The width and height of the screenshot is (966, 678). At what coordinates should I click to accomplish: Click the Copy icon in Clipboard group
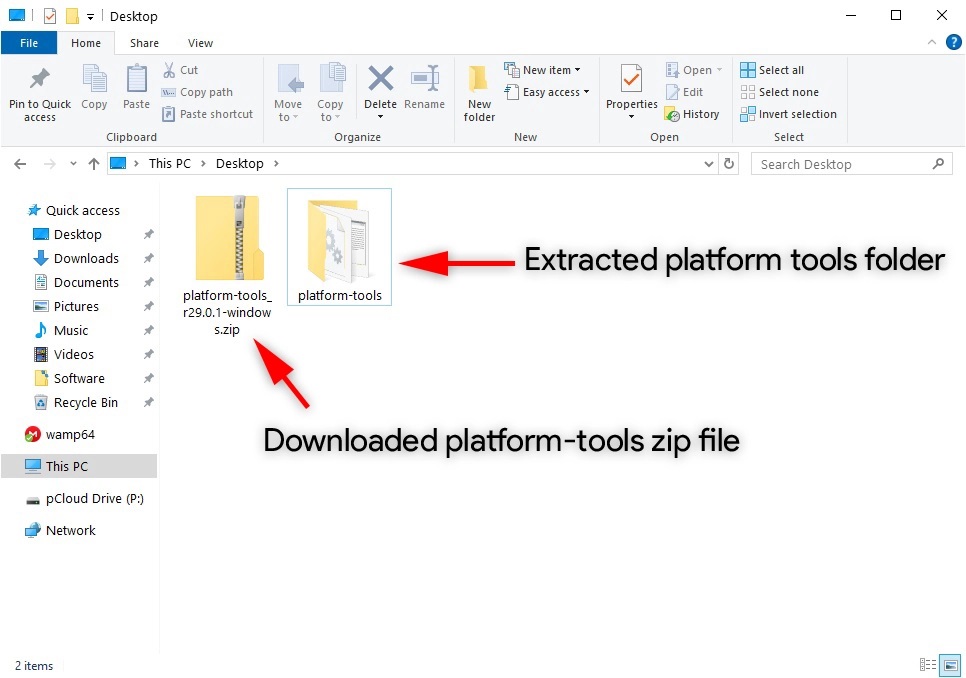pos(94,80)
